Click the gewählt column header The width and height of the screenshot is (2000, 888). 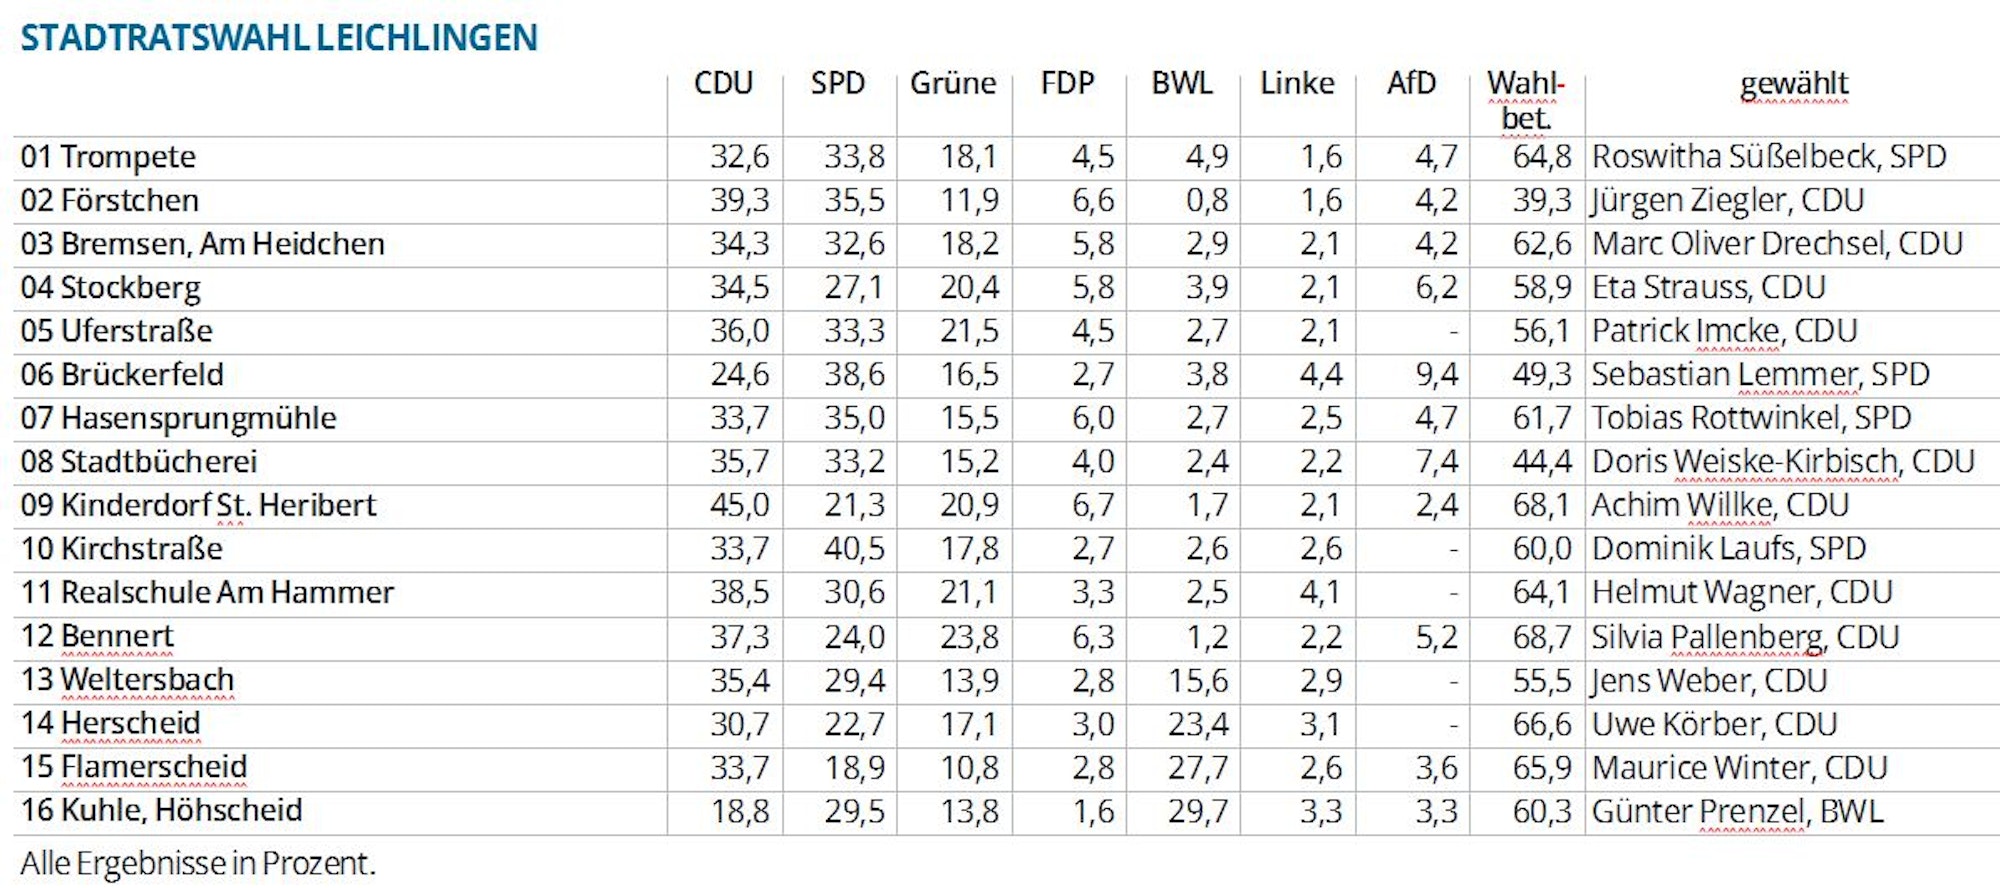pos(1794,84)
